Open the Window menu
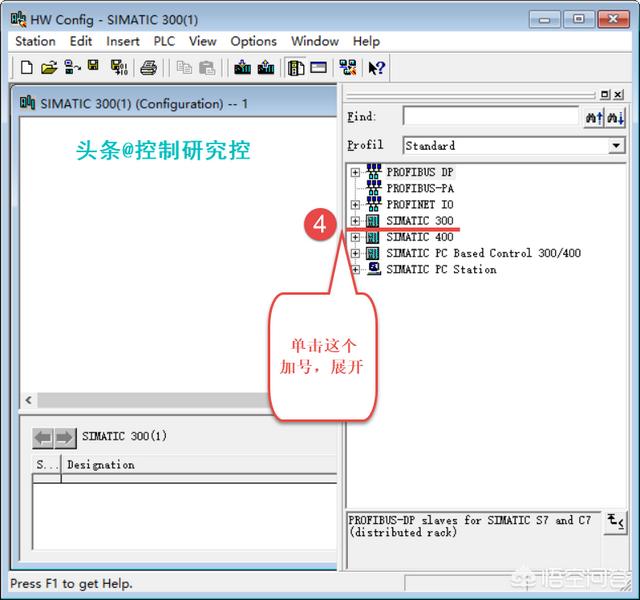Image resolution: width=640 pixels, height=600 pixels. pos(315,41)
